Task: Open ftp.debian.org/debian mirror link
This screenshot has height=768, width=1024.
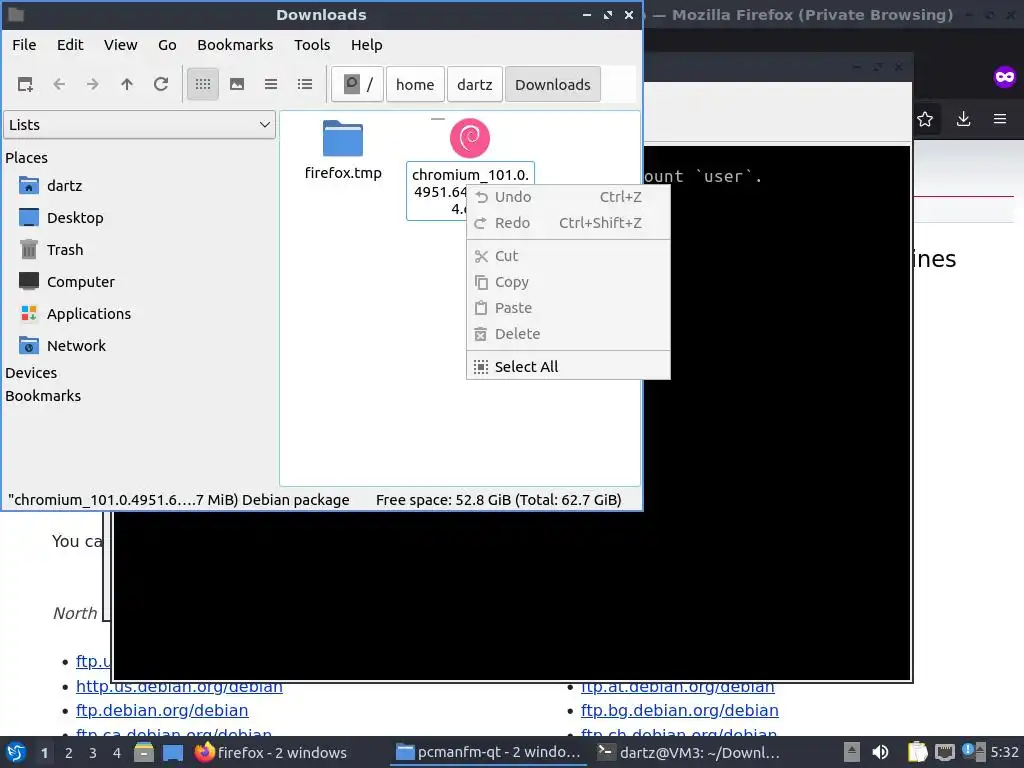Action: click(x=162, y=710)
